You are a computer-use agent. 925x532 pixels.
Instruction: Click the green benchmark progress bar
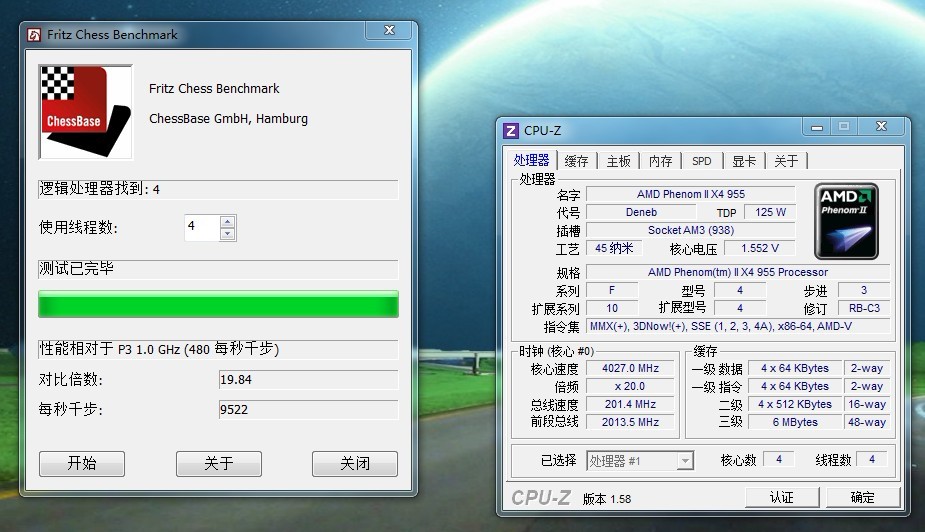pyautogui.click(x=218, y=304)
